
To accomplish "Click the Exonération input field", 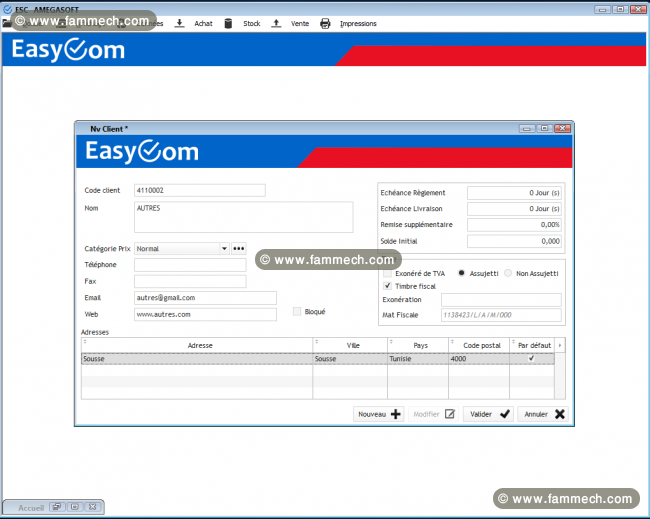I will click(x=502, y=299).
